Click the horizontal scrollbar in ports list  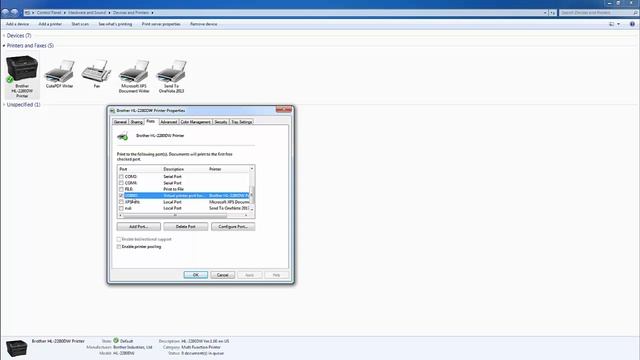(x=175, y=216)
